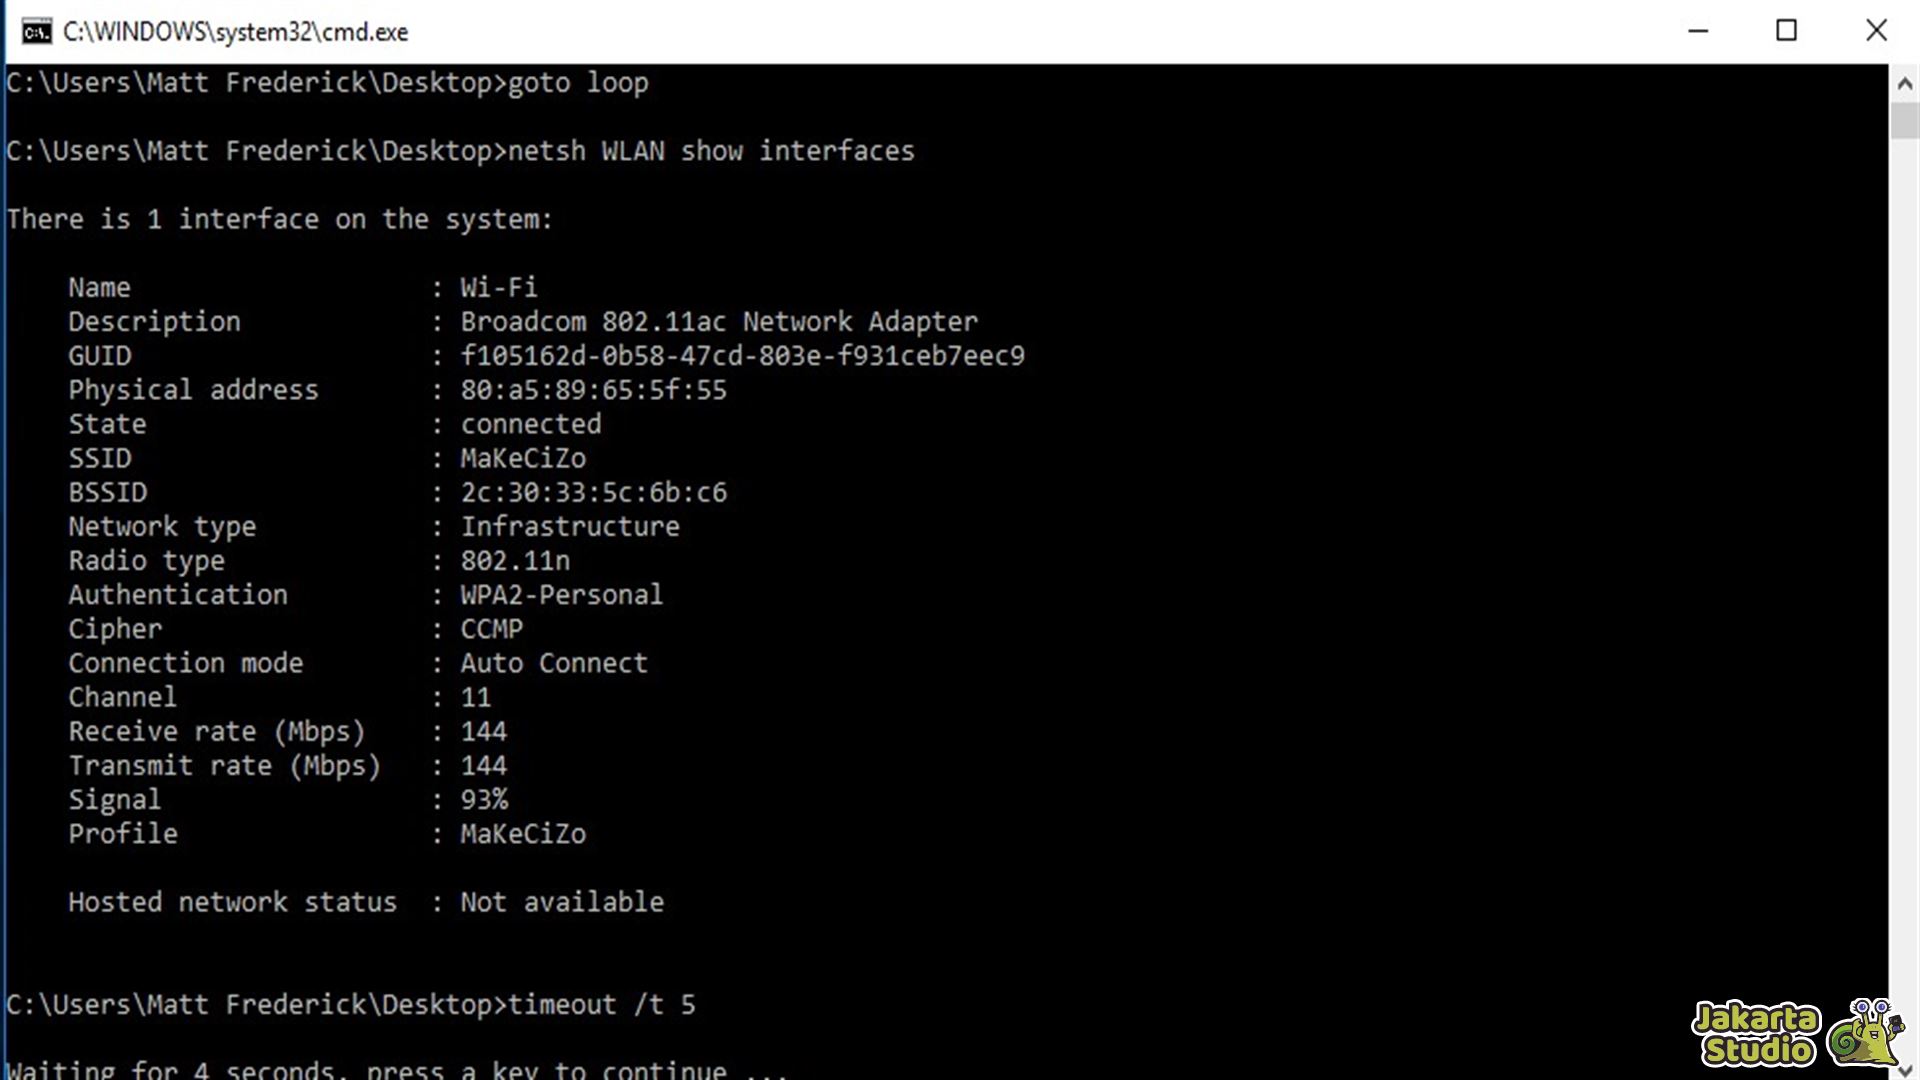1920x1080 pixels.
Task: Click the C:\WINDOWS\system32\cmd.exe title text
Action: (x=235, y=32)
